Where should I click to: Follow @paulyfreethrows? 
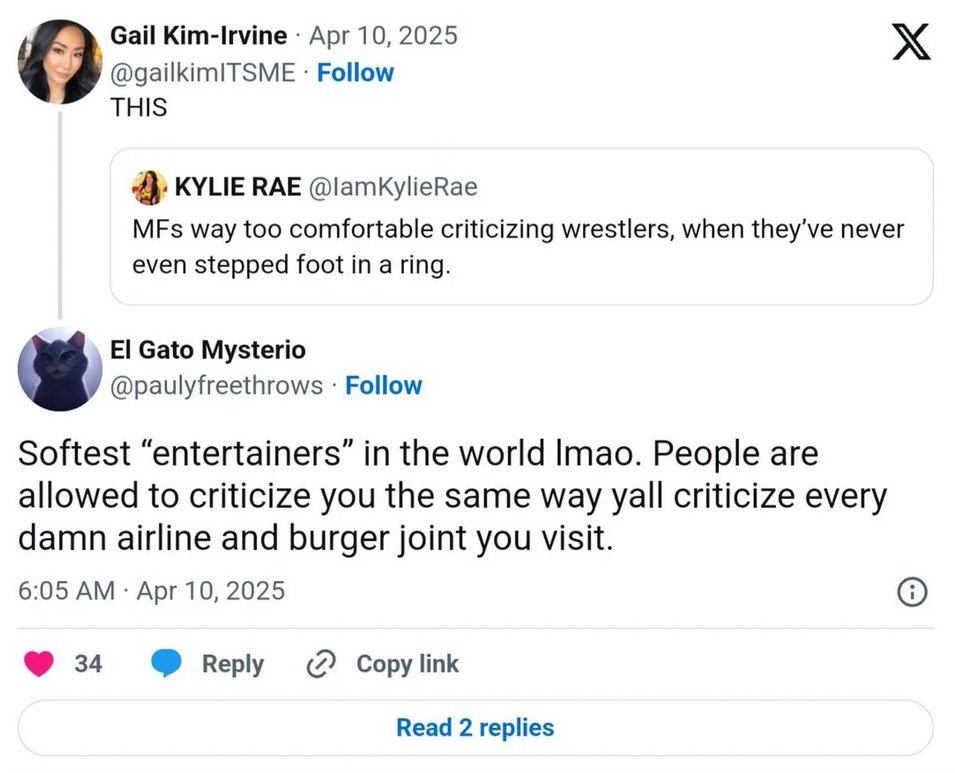click(x=383, y=385)
